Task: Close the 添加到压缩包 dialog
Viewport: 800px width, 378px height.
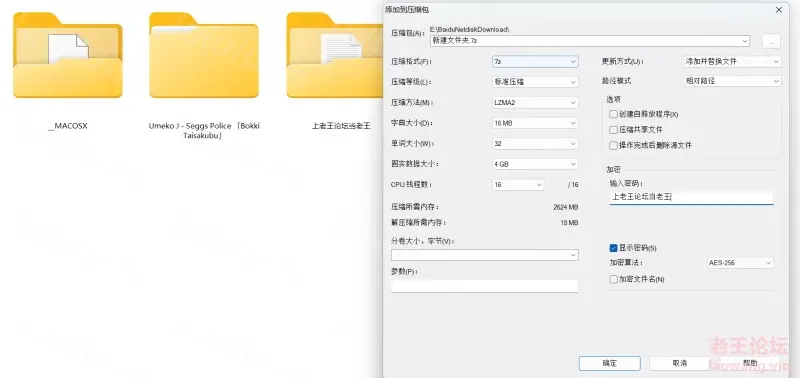Action: [x=779, y=10]
